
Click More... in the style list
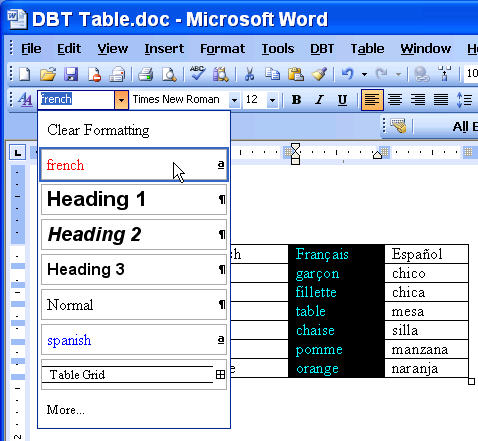(134, 410)
